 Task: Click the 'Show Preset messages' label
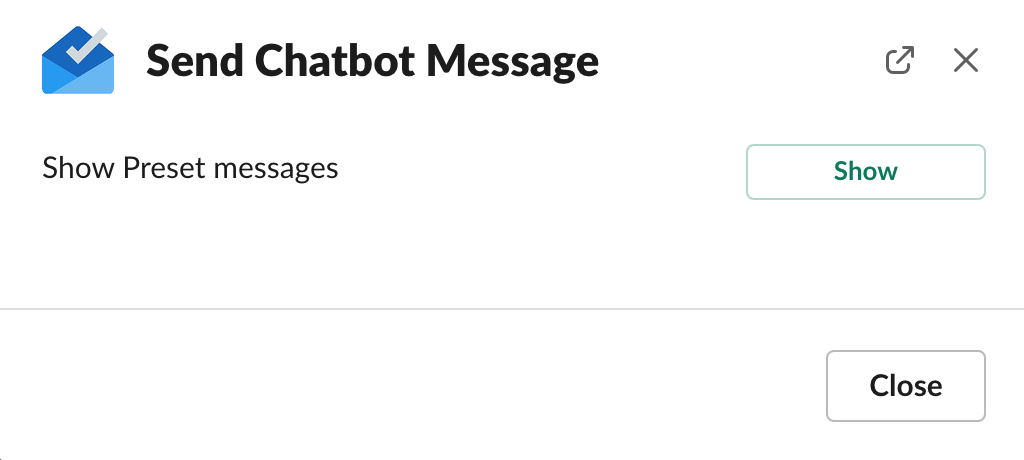190,168
